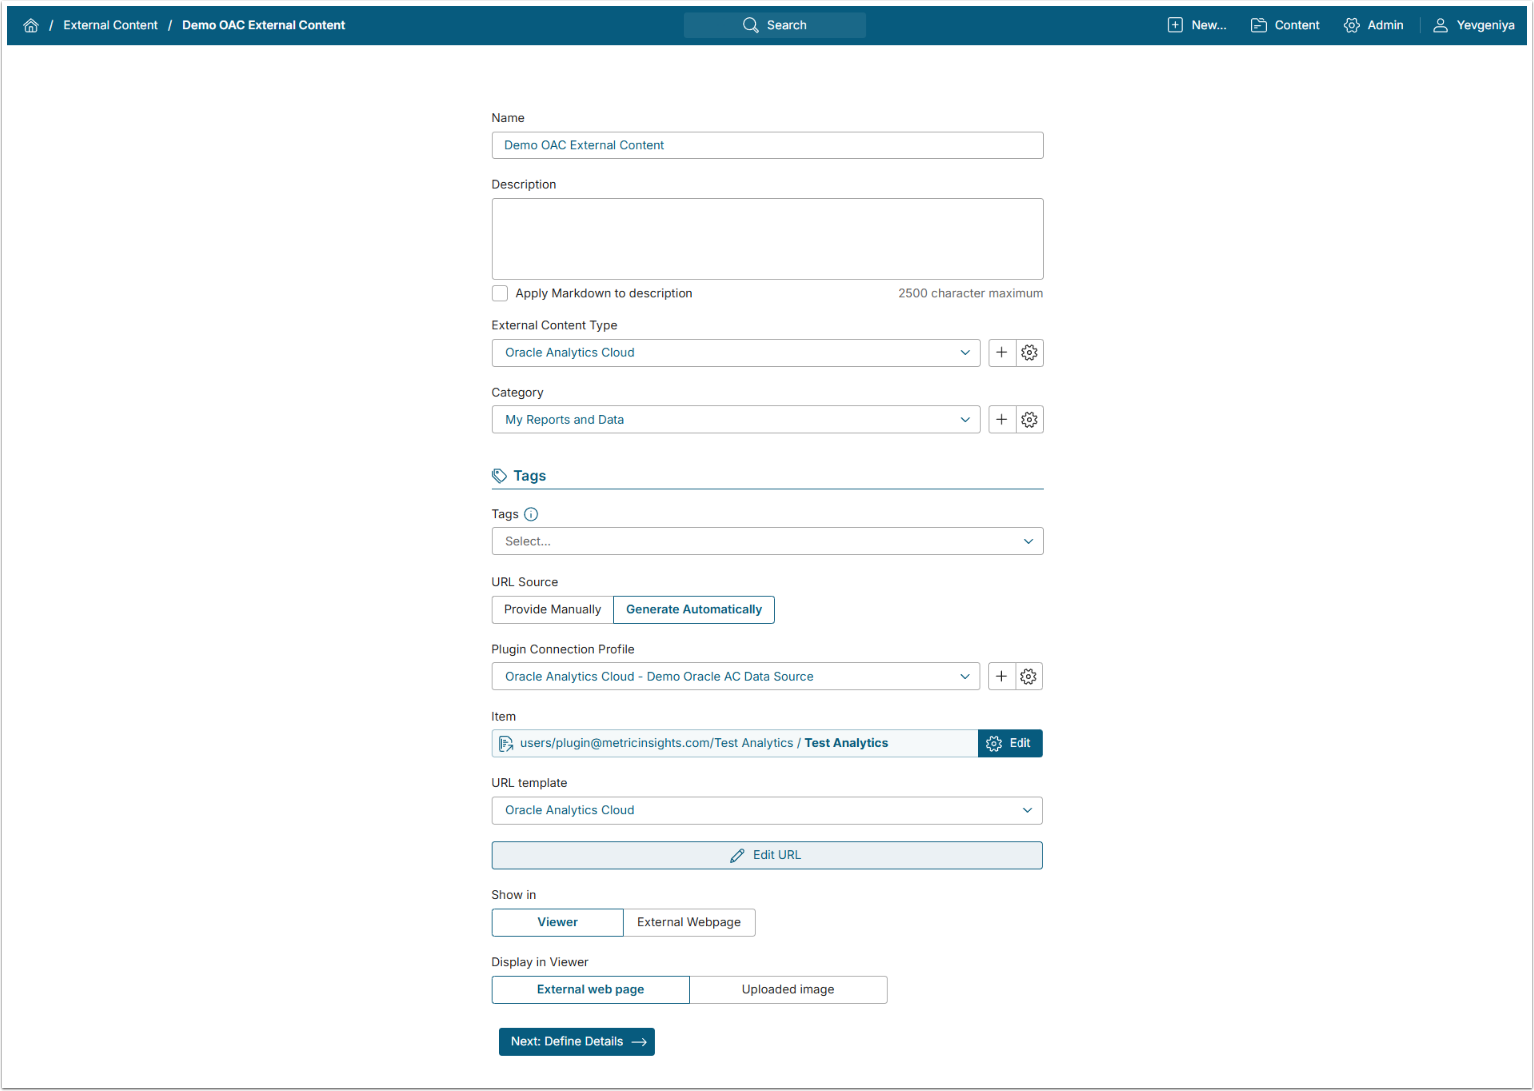
Task: Click the Item report icon
Action: tap(506, 744)
